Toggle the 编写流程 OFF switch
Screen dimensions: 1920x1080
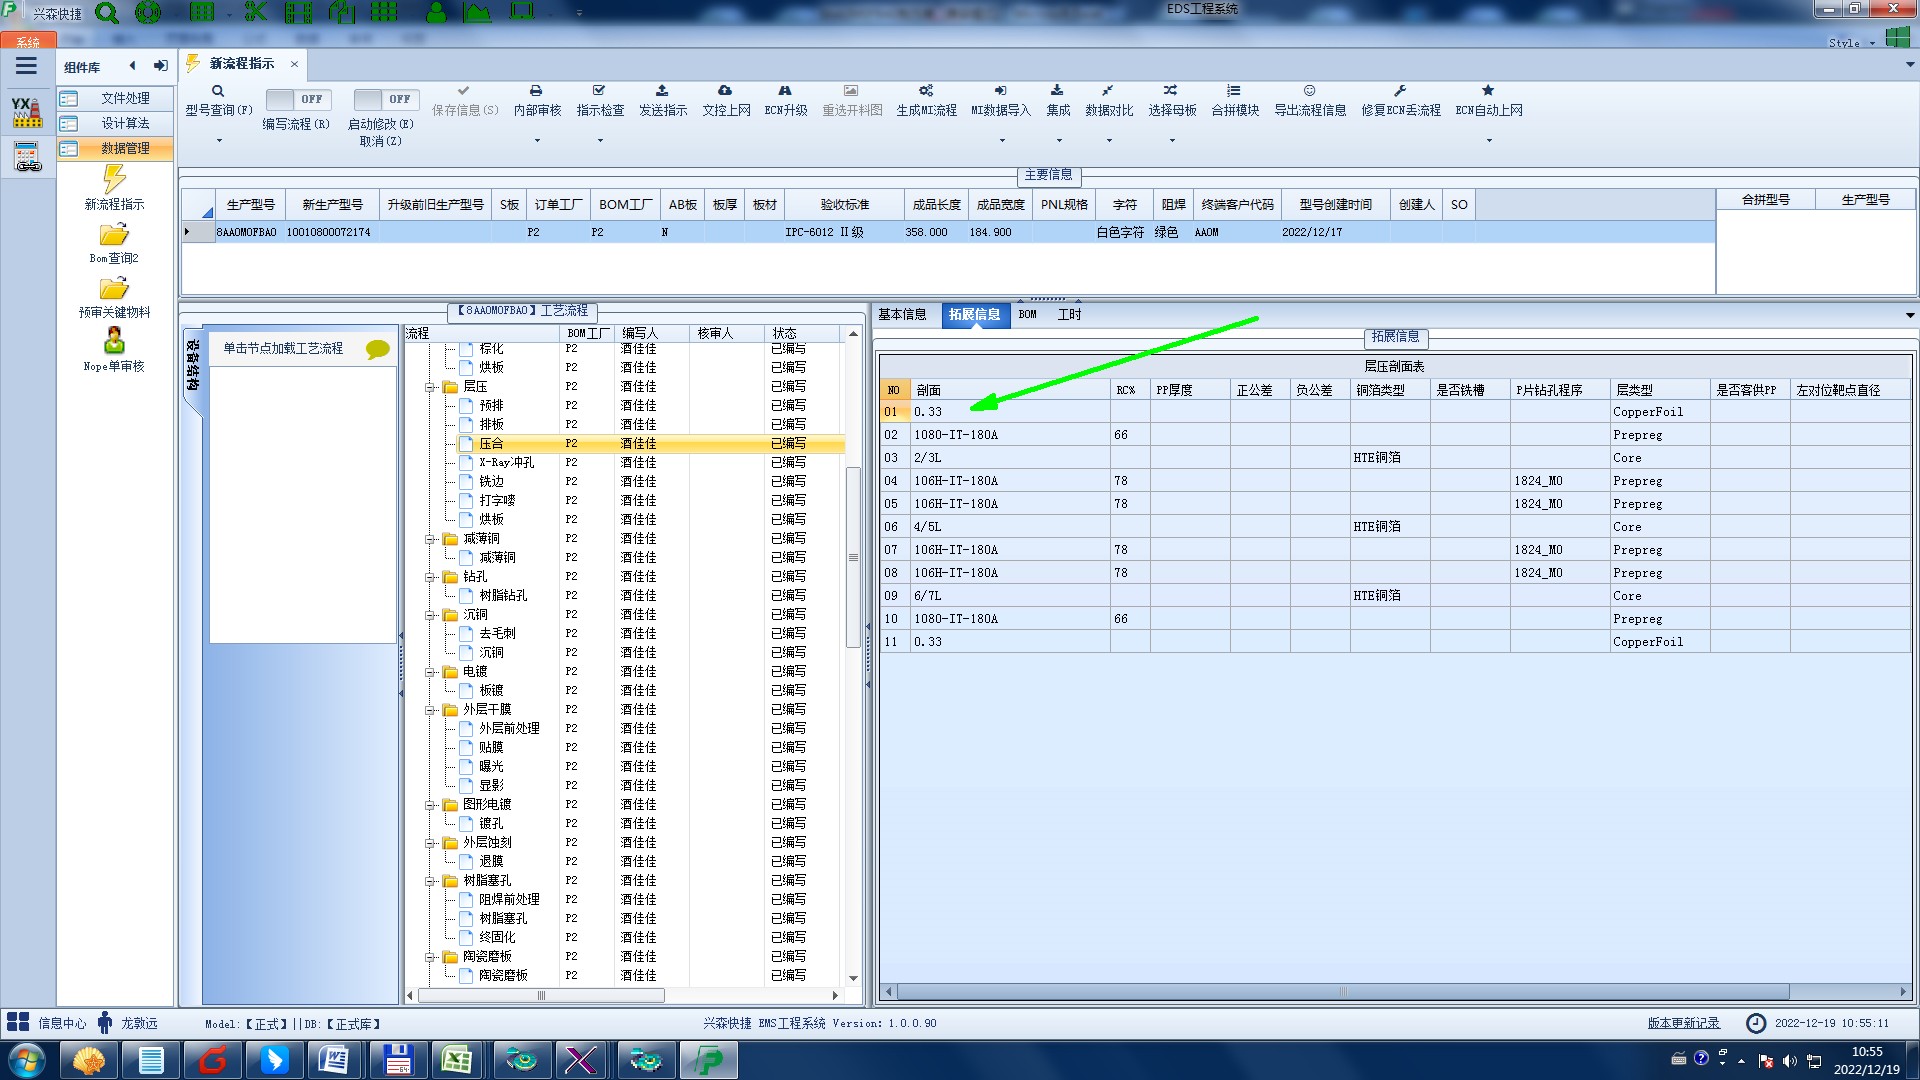pos(297,99)
